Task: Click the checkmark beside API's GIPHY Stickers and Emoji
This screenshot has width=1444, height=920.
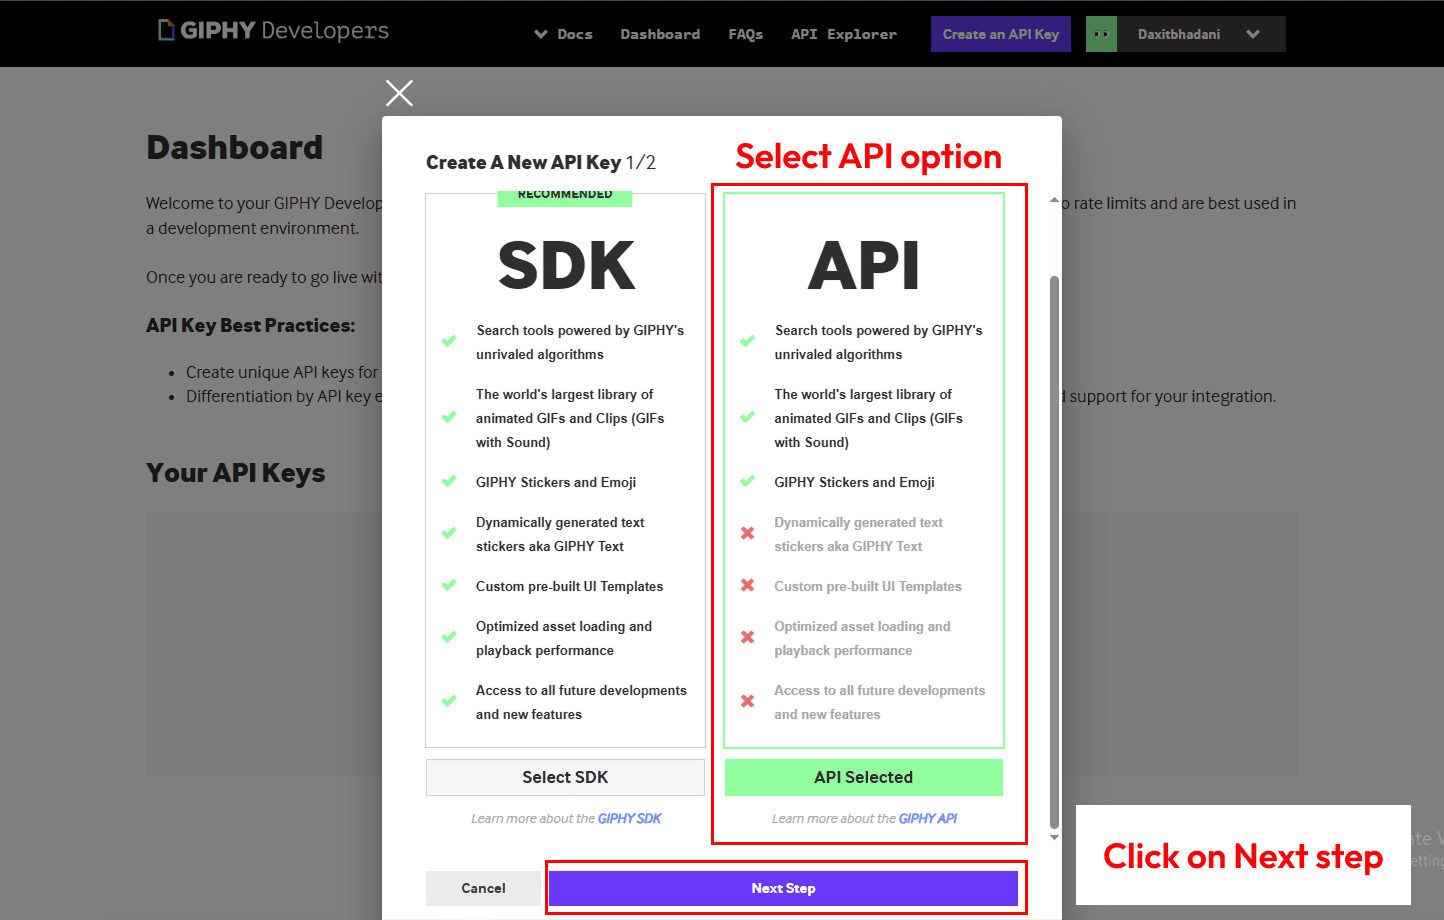Action: pos(747,481)
